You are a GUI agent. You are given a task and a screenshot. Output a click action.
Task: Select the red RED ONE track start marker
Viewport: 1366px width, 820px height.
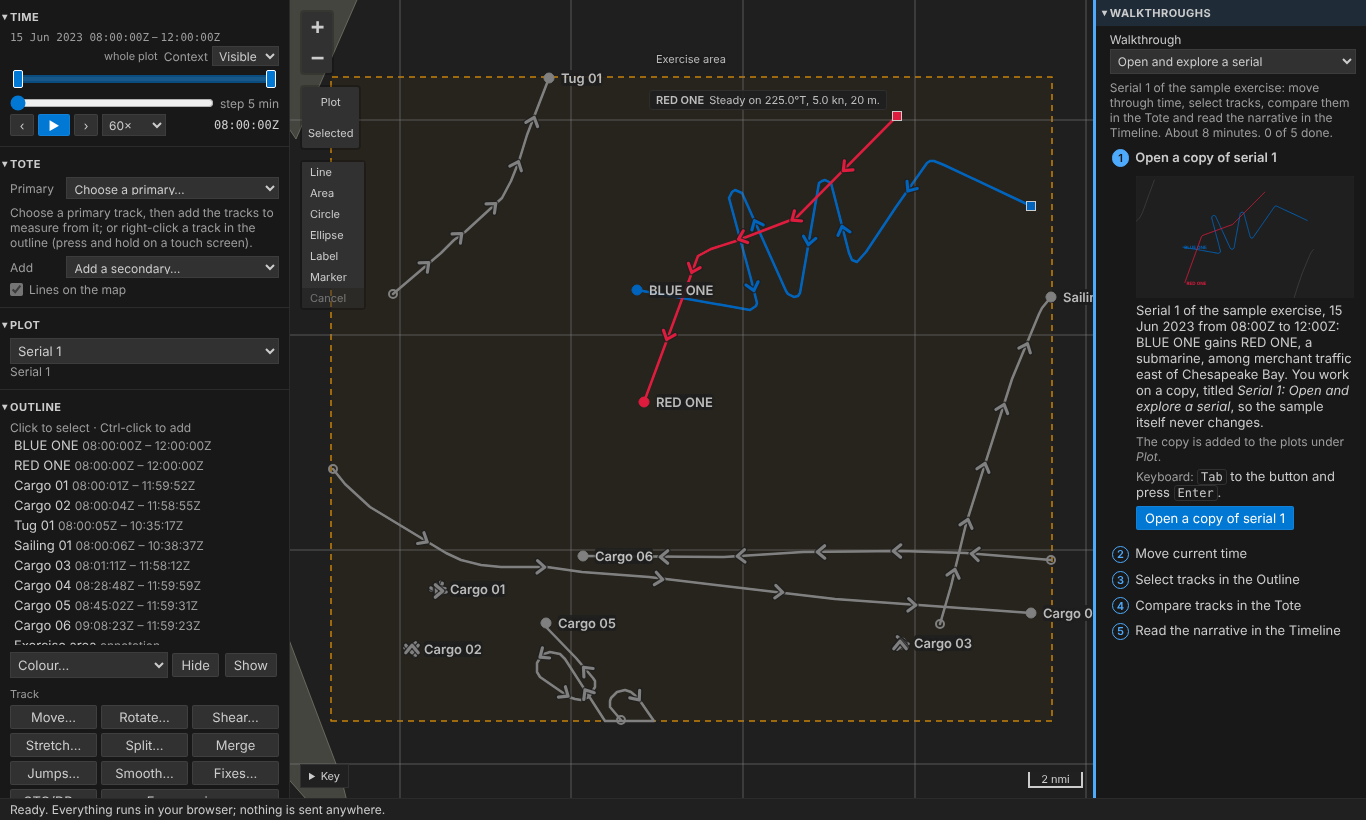[897, 116]
